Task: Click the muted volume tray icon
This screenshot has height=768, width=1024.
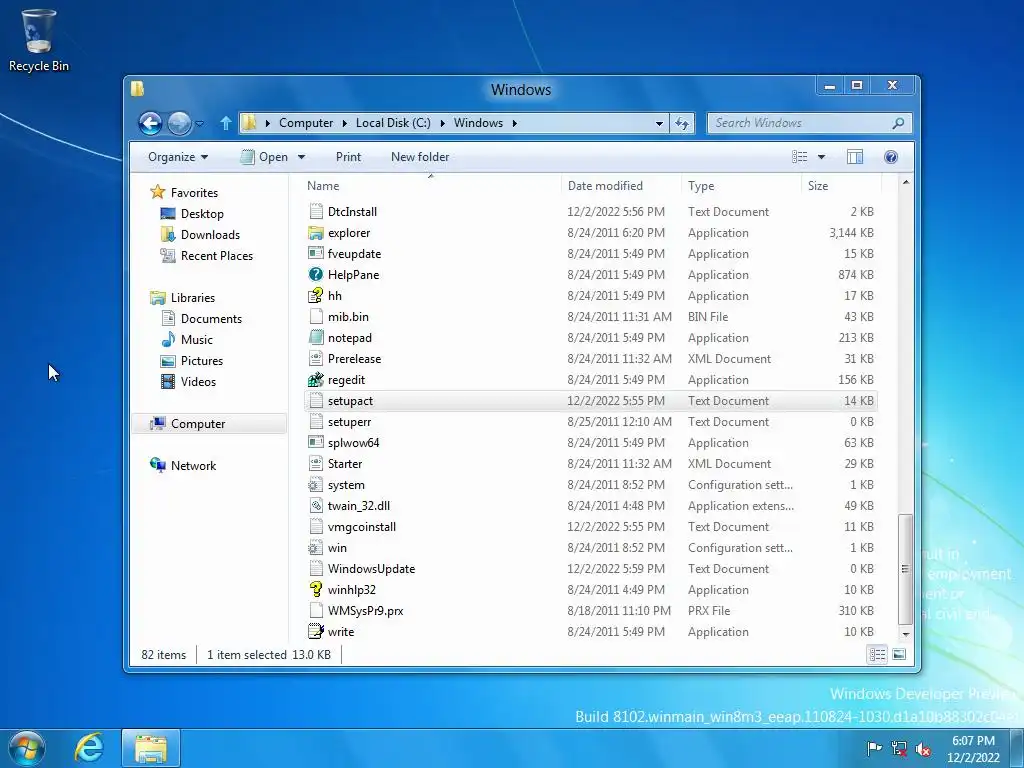Action: point(923,748)
